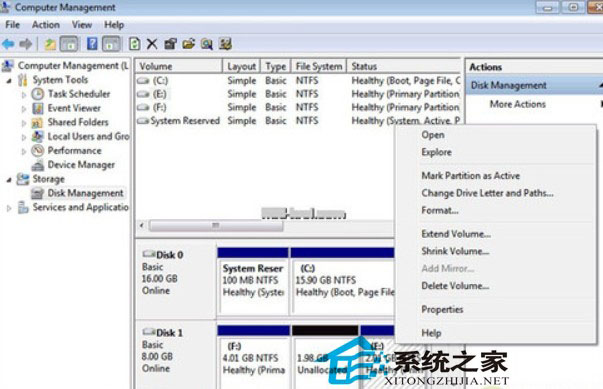Expand Local Users and Groups node
This screenshot has width=603, height=389.
click(24, 137)
